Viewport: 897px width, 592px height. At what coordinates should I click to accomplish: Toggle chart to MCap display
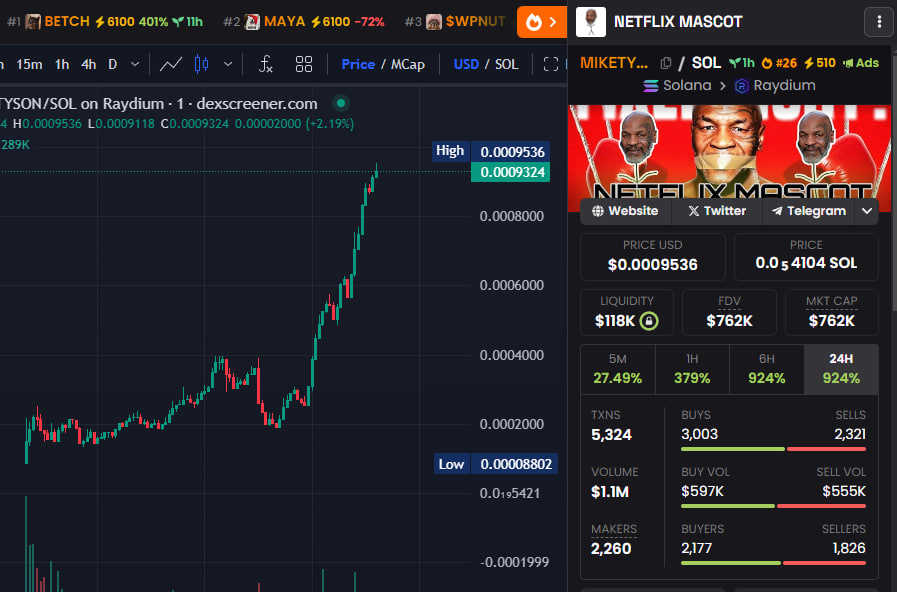point(408,64)
